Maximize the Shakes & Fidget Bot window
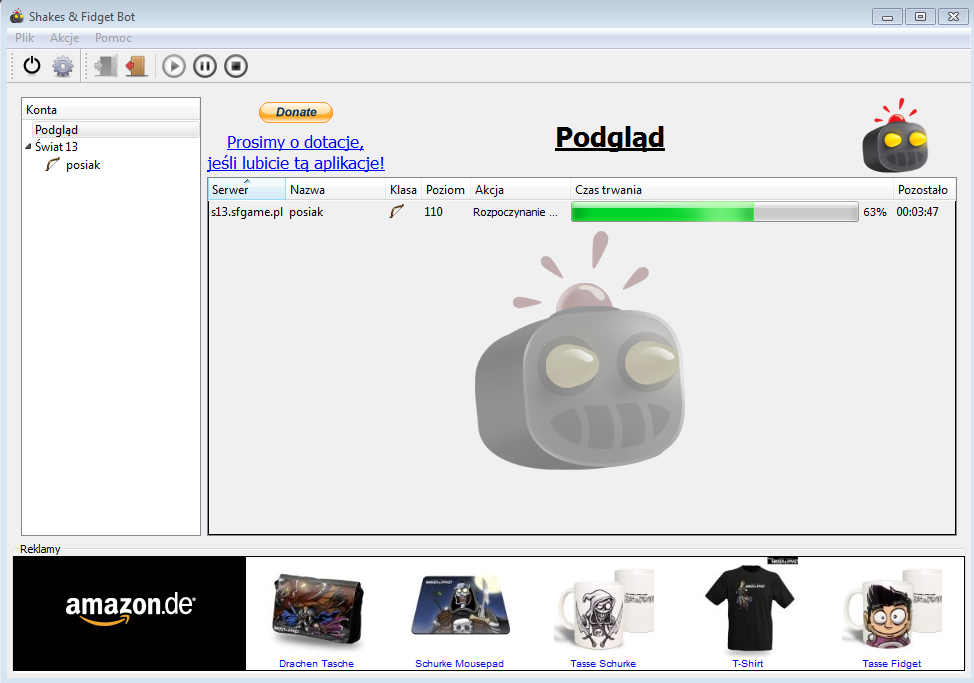Image resolution: width=974 pixels, height=683 pixels. (x=921, y=17)
